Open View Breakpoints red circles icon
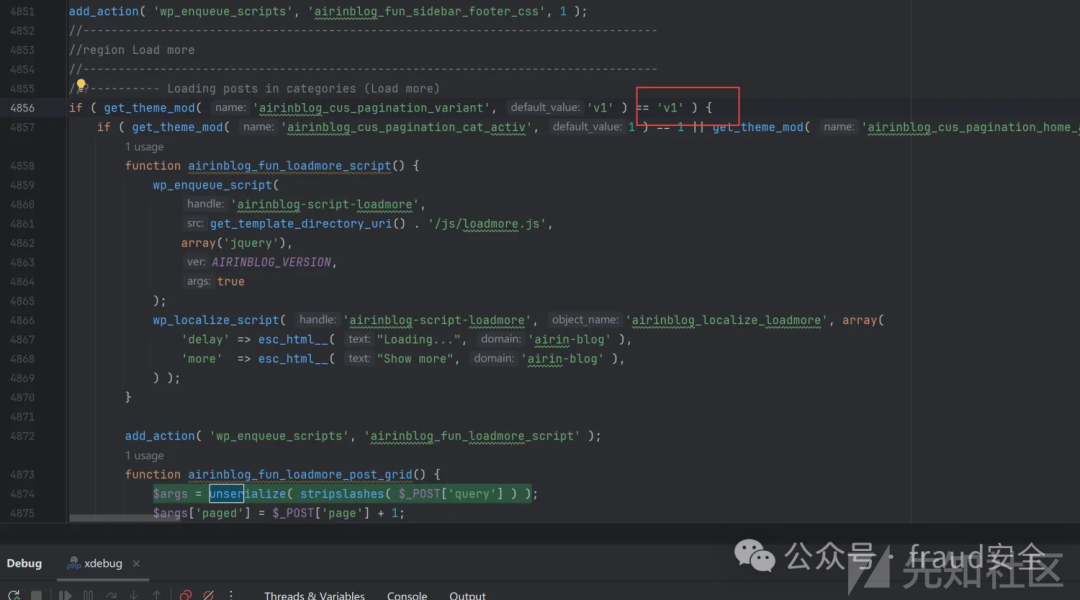The width and height of the screenshot is (1080, 600). [185, 595]
